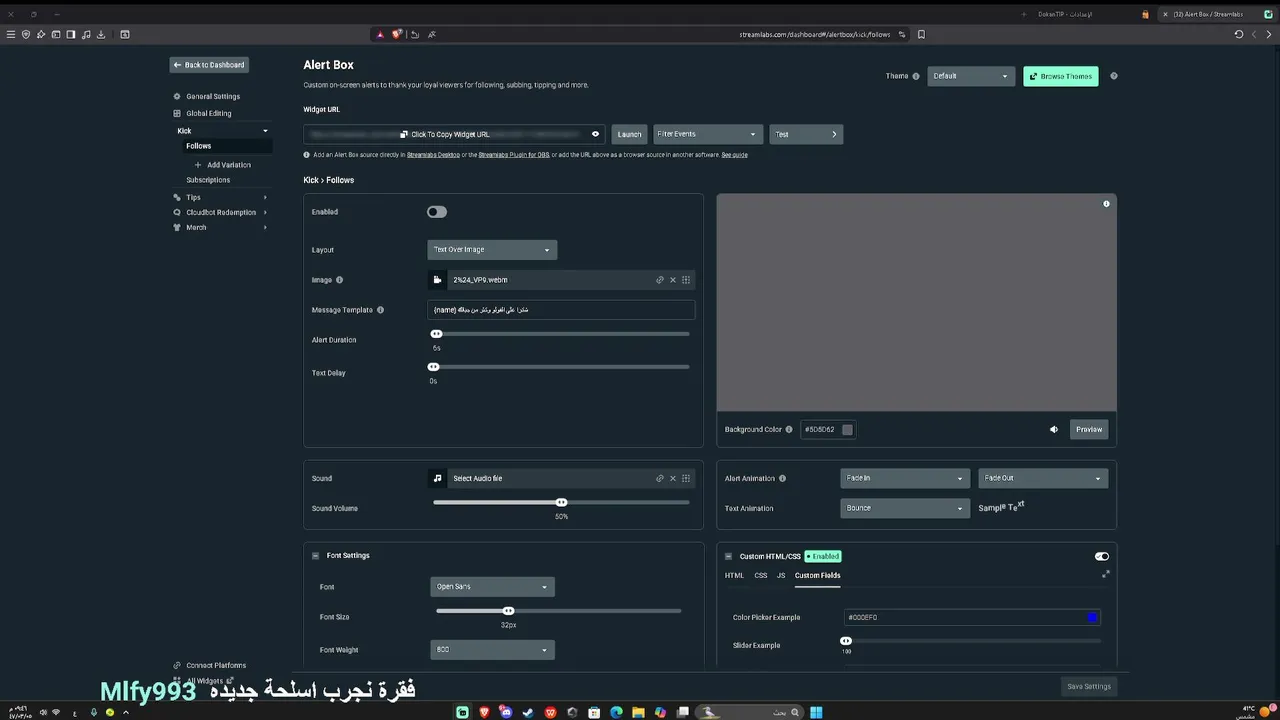This screenshot has width=1280, height=720.
Task: Switch to the HTML tab
Action: tap(734, 575)
